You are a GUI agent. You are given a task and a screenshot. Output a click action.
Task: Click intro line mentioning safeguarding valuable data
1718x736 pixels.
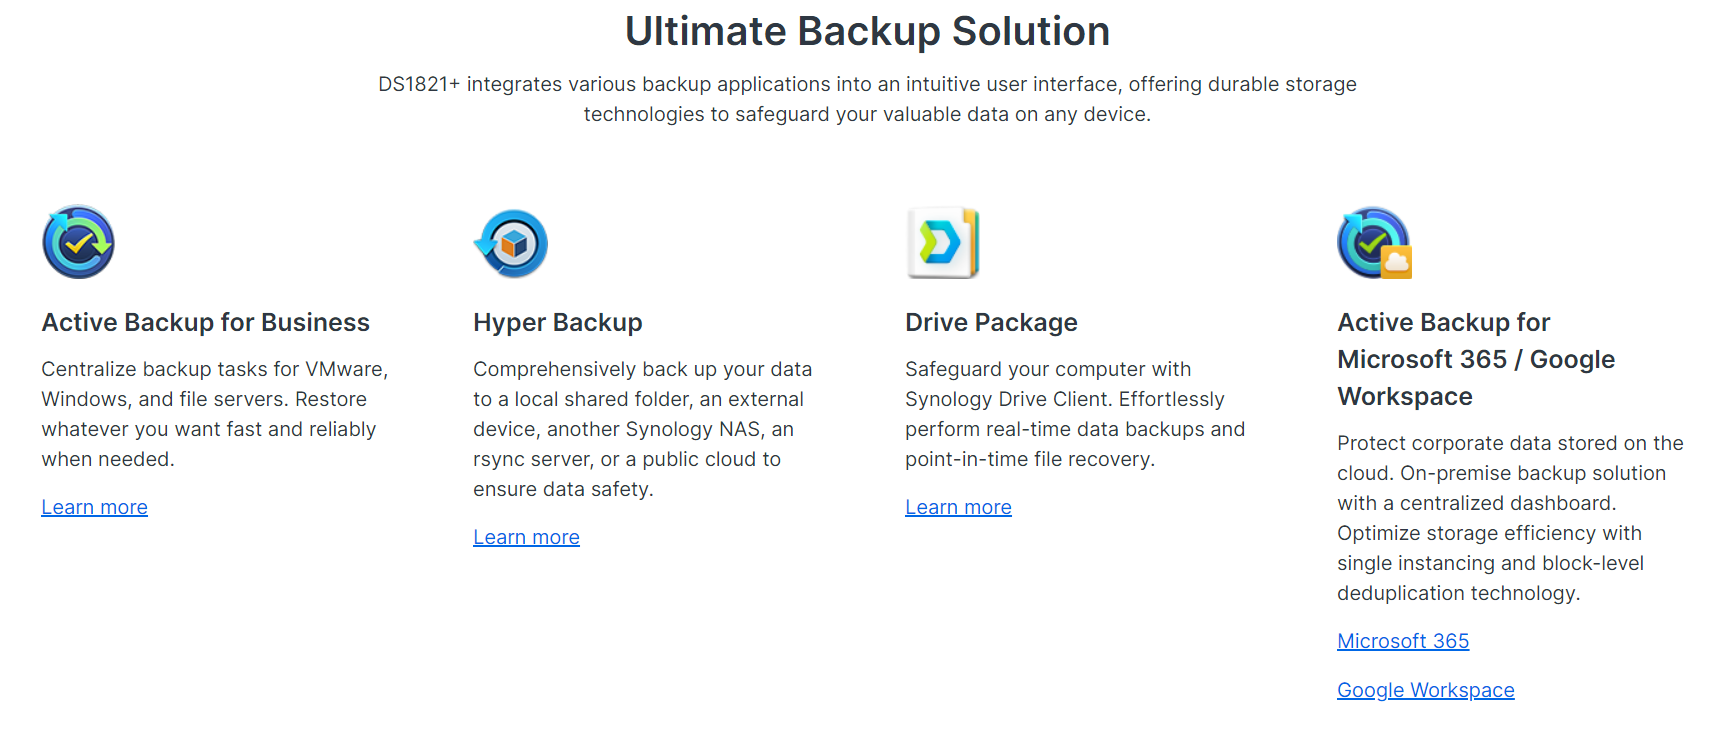point(867,114)
